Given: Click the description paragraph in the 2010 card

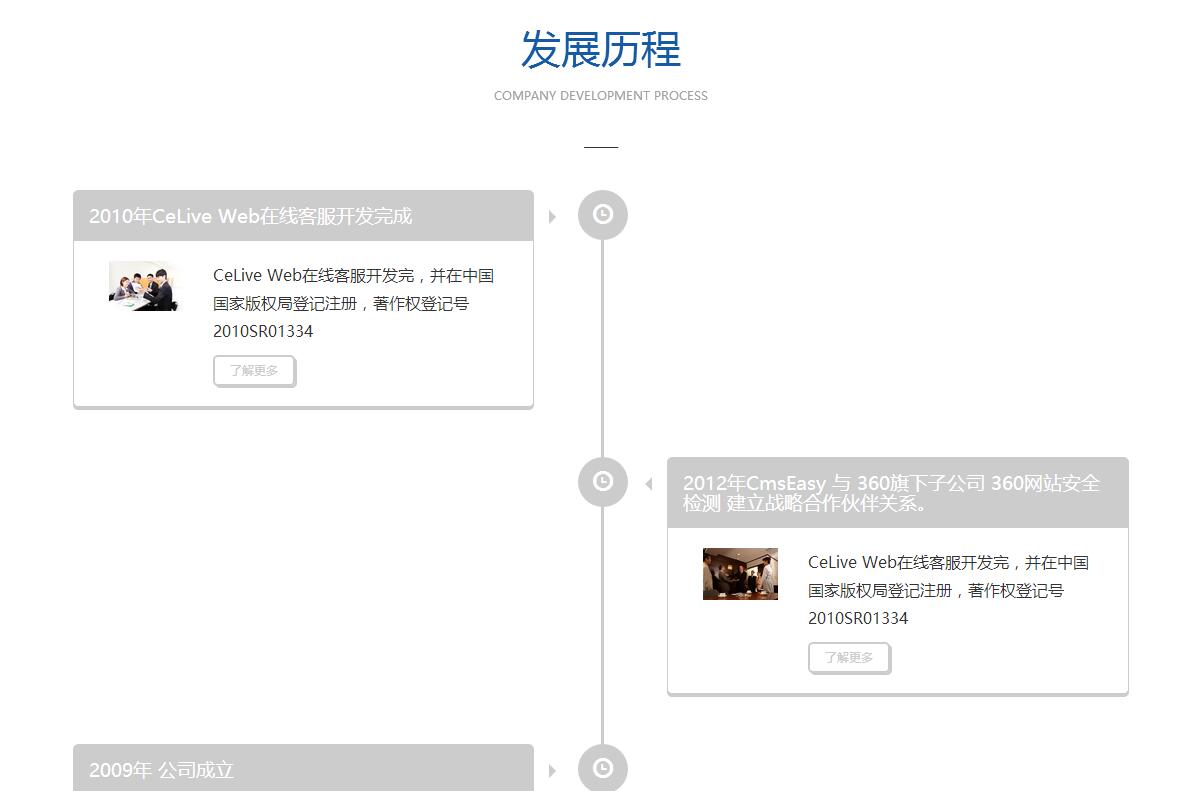Looking at the screenshot, I should [x=353, y=303].
